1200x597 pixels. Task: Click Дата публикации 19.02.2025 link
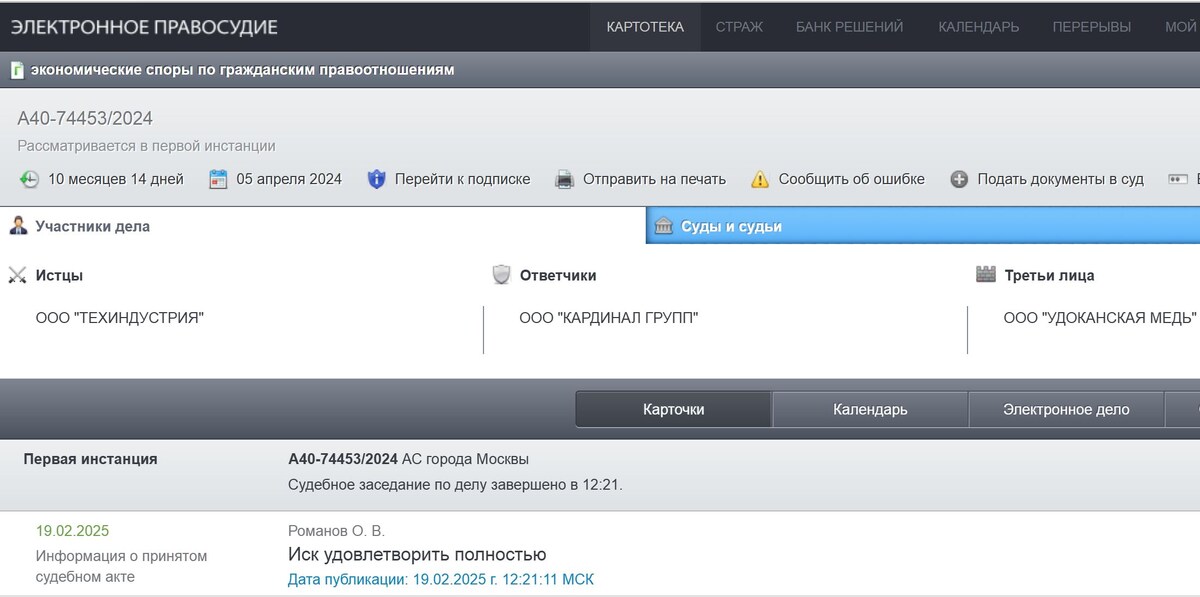(440, 580)
